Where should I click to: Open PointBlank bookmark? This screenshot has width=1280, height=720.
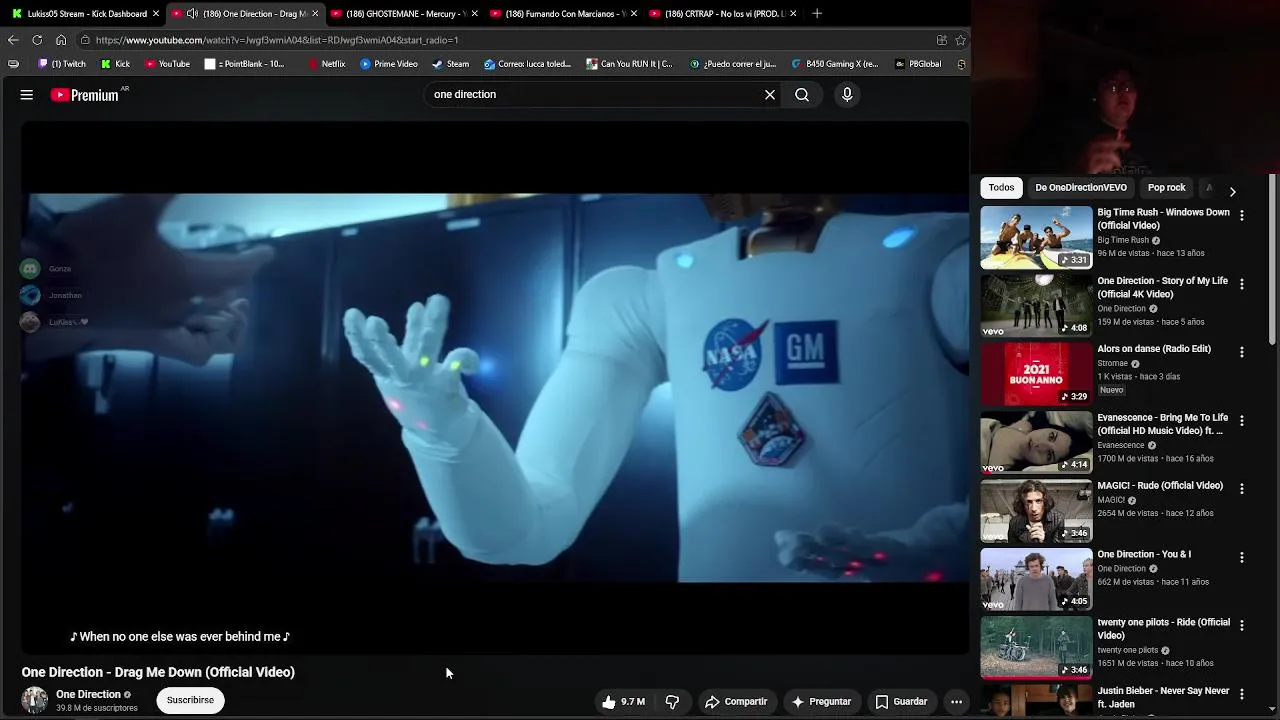coord(244,64)
